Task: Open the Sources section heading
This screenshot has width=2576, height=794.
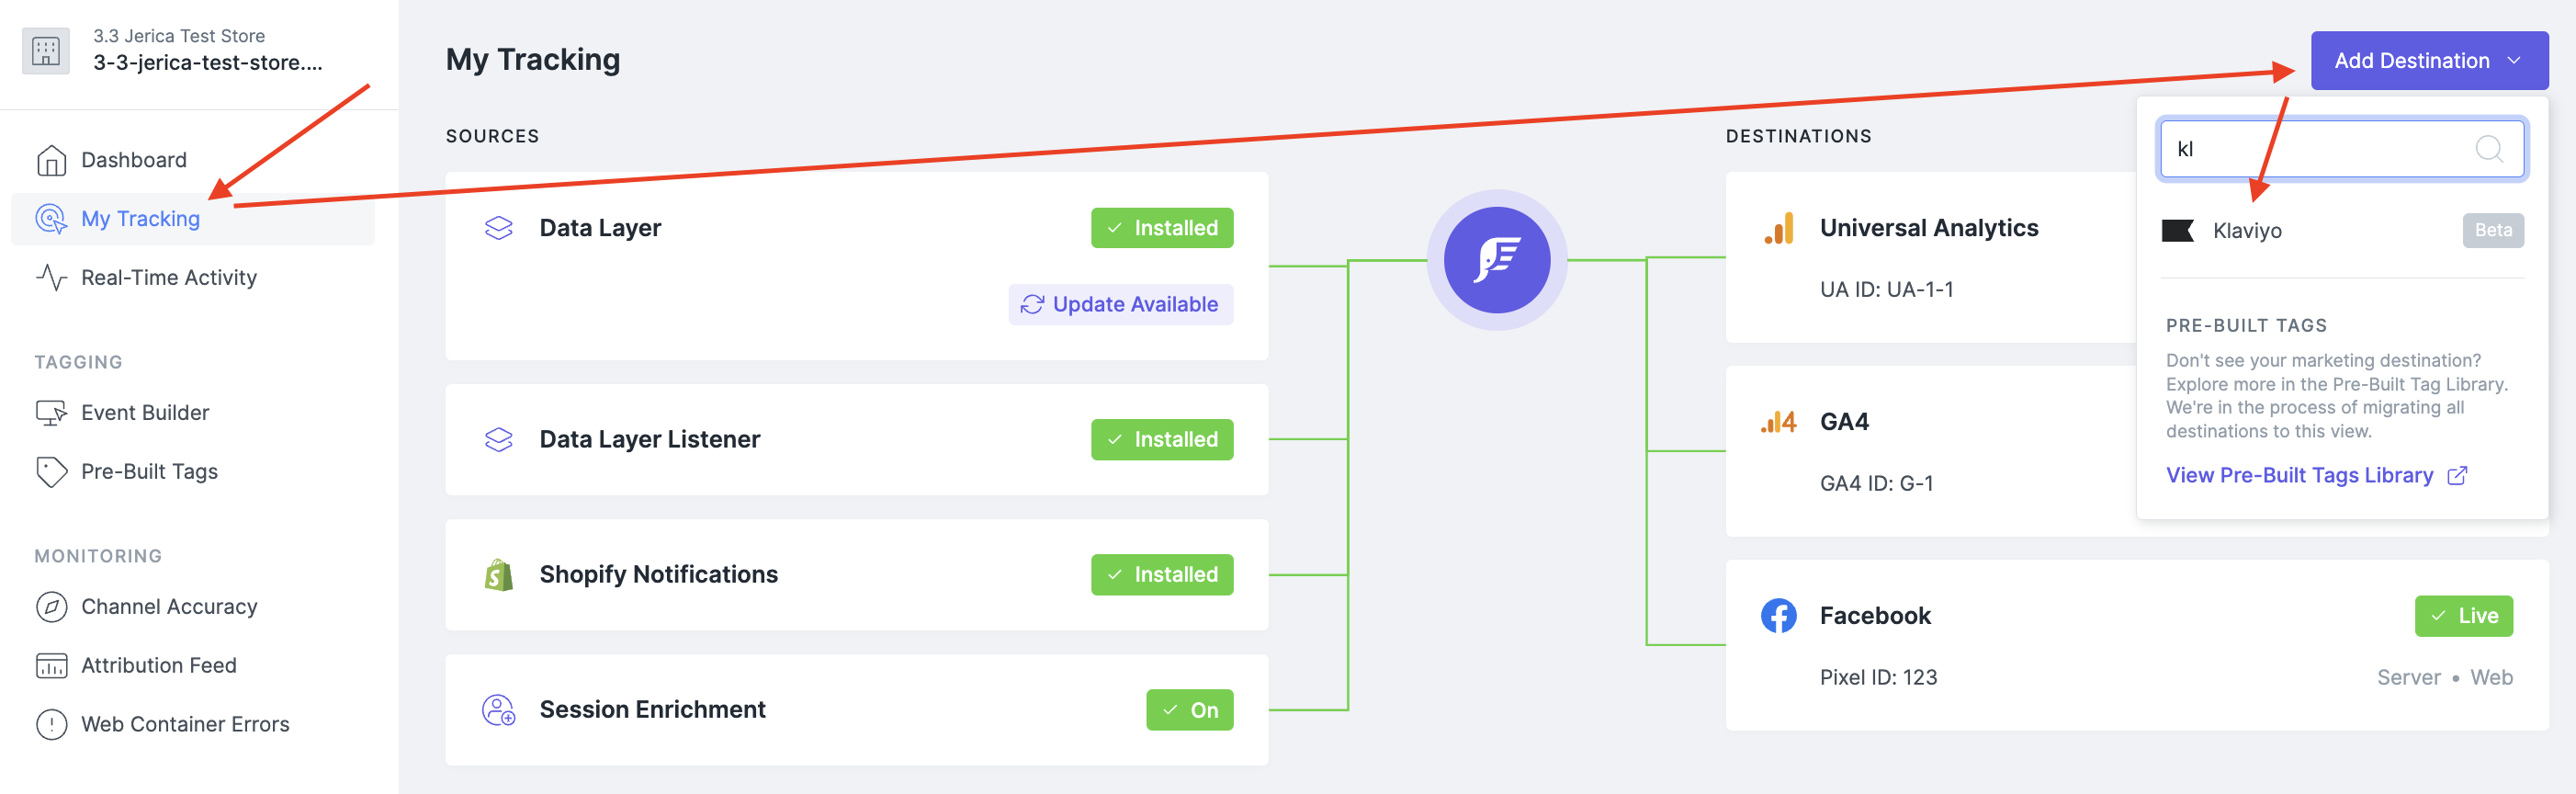Action: pos(492,135)
